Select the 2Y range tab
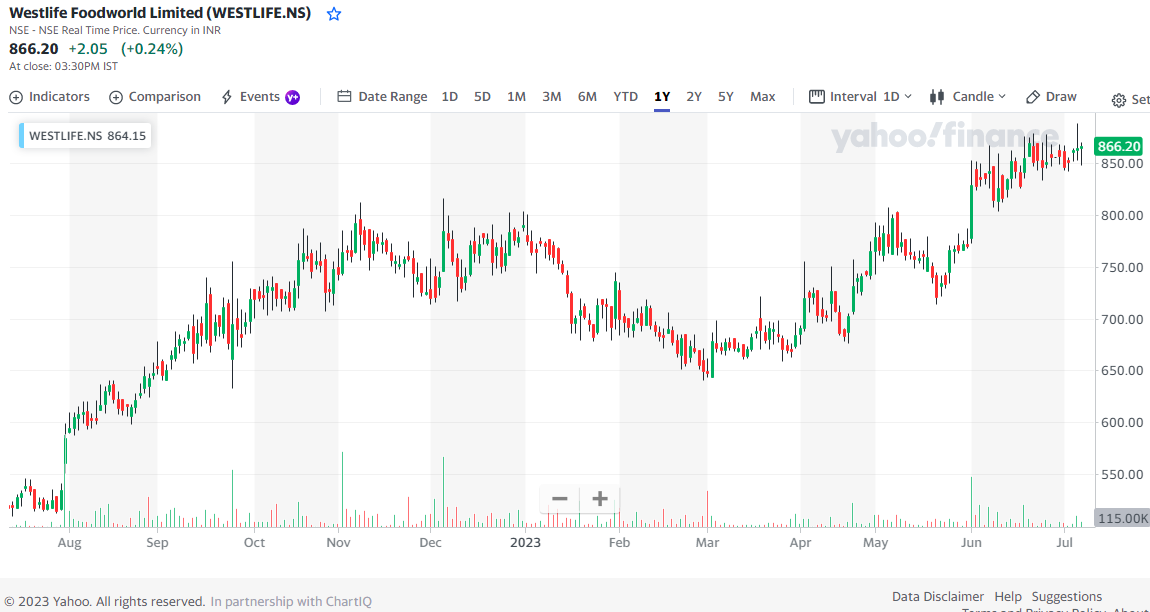 coord(694,97)
